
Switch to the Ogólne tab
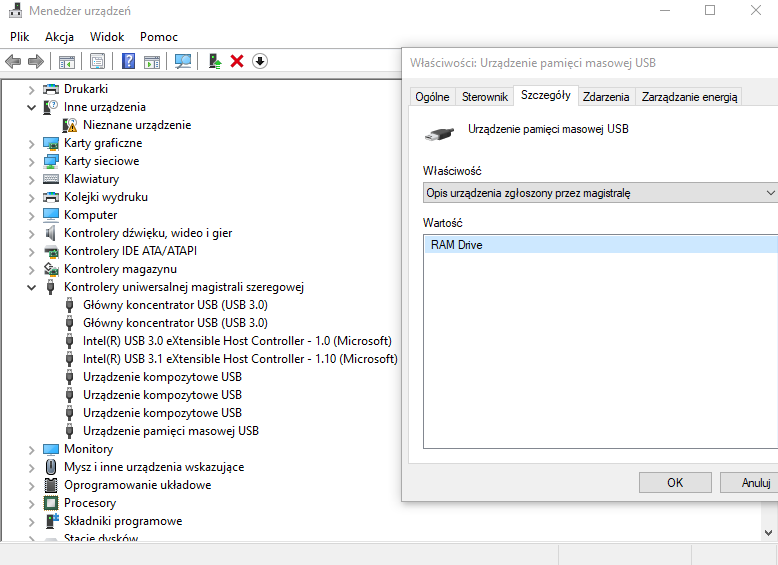[x=432, y=97]
